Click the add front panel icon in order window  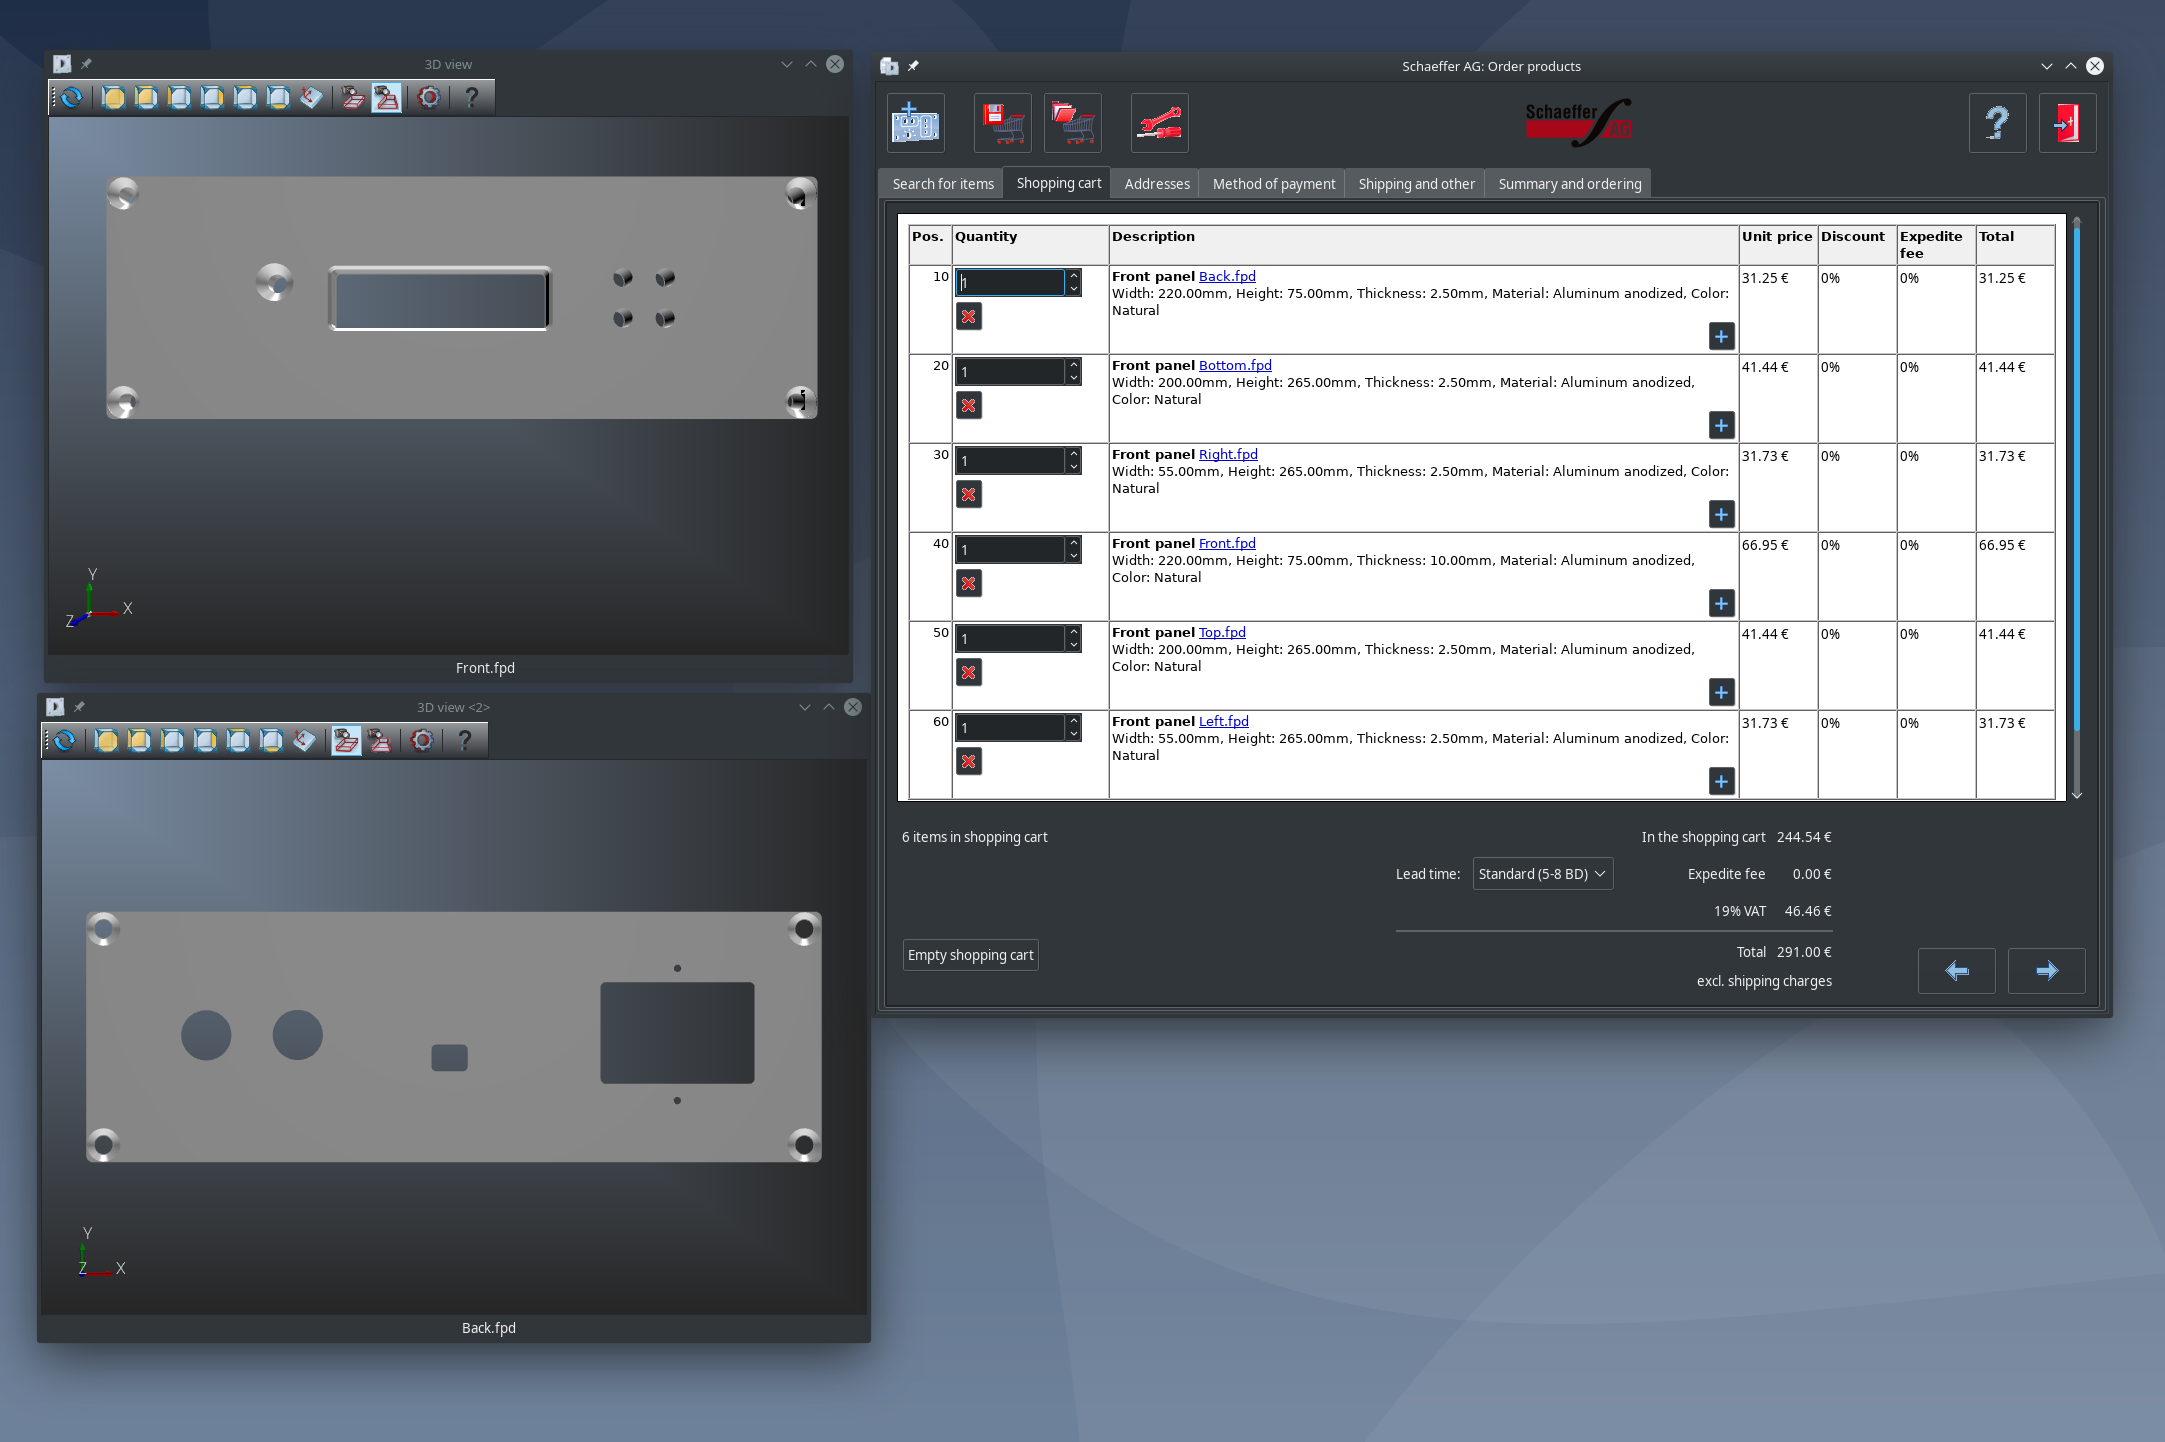click(916, 123)
